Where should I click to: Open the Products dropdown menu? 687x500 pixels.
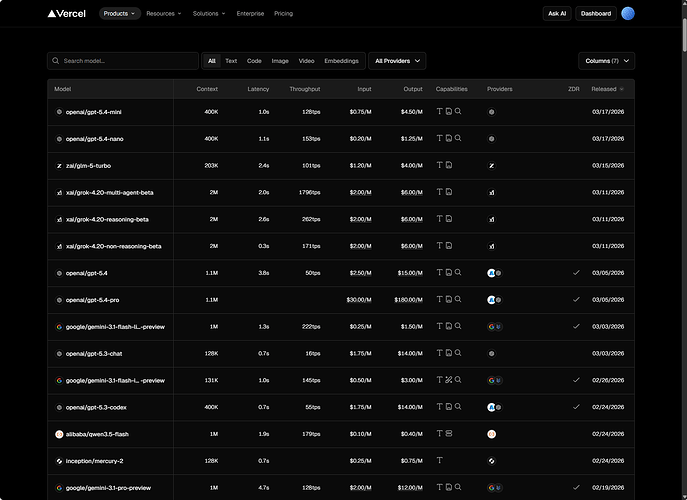120,14
